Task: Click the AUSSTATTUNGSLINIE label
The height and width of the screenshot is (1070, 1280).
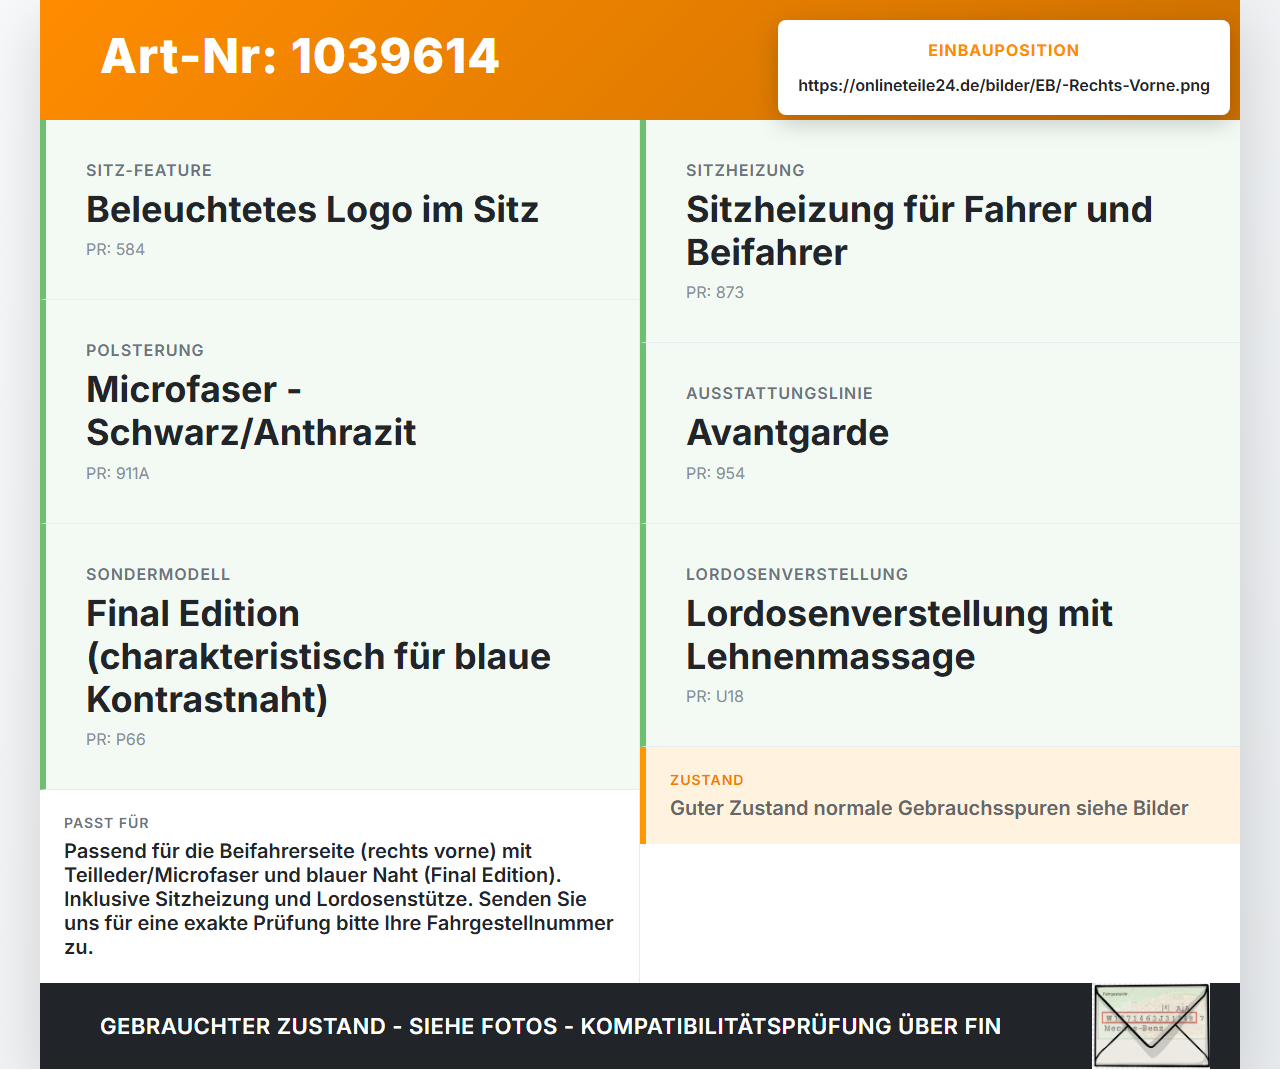Action: coord(779,393)
